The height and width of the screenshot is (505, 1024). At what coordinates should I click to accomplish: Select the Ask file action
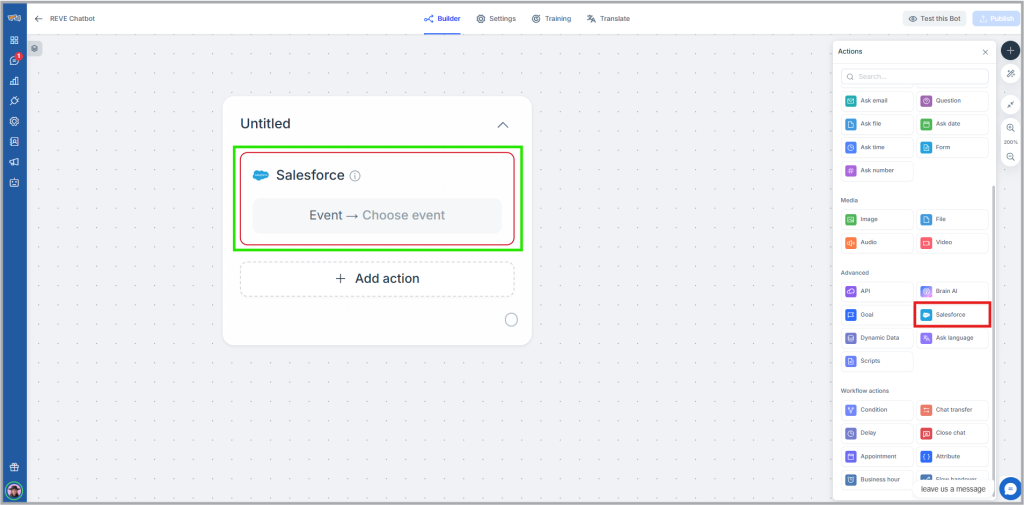(877, 124)
